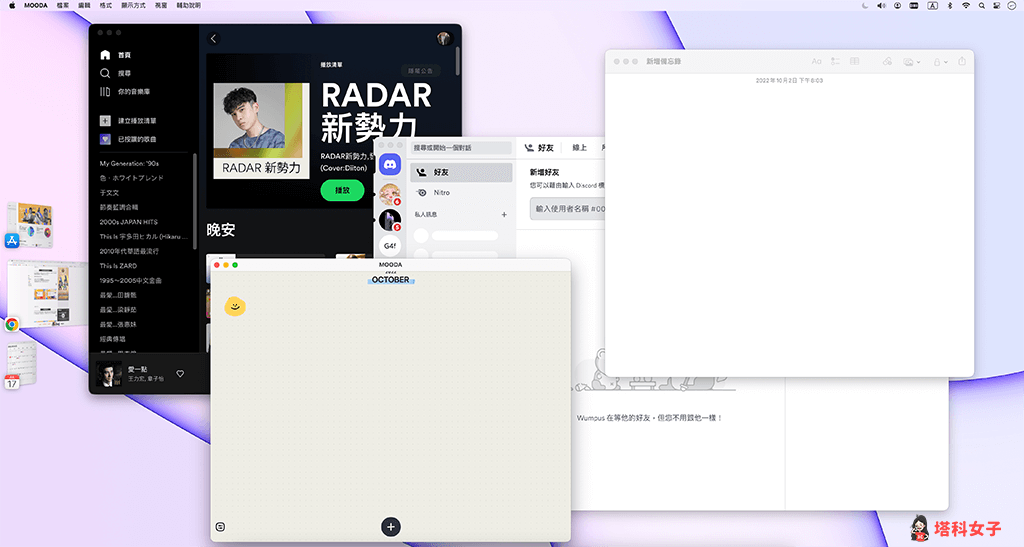The height and width of the screenshot is (547, 1024).
Task: Open Spotlight search in menu bar
Action: coord(982,5)
